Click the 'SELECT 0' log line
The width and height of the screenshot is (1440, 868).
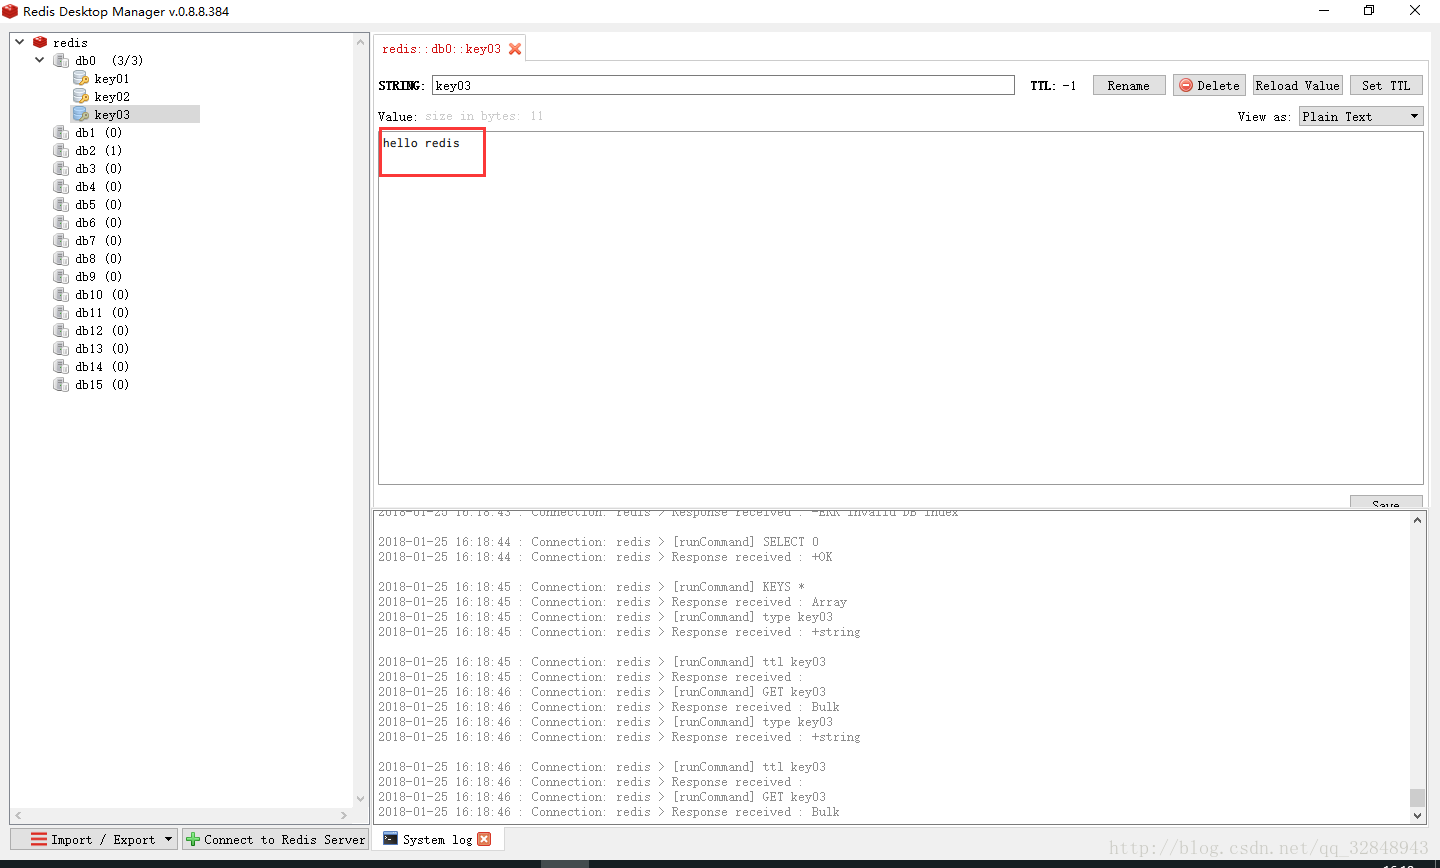(x=598, y=542)
